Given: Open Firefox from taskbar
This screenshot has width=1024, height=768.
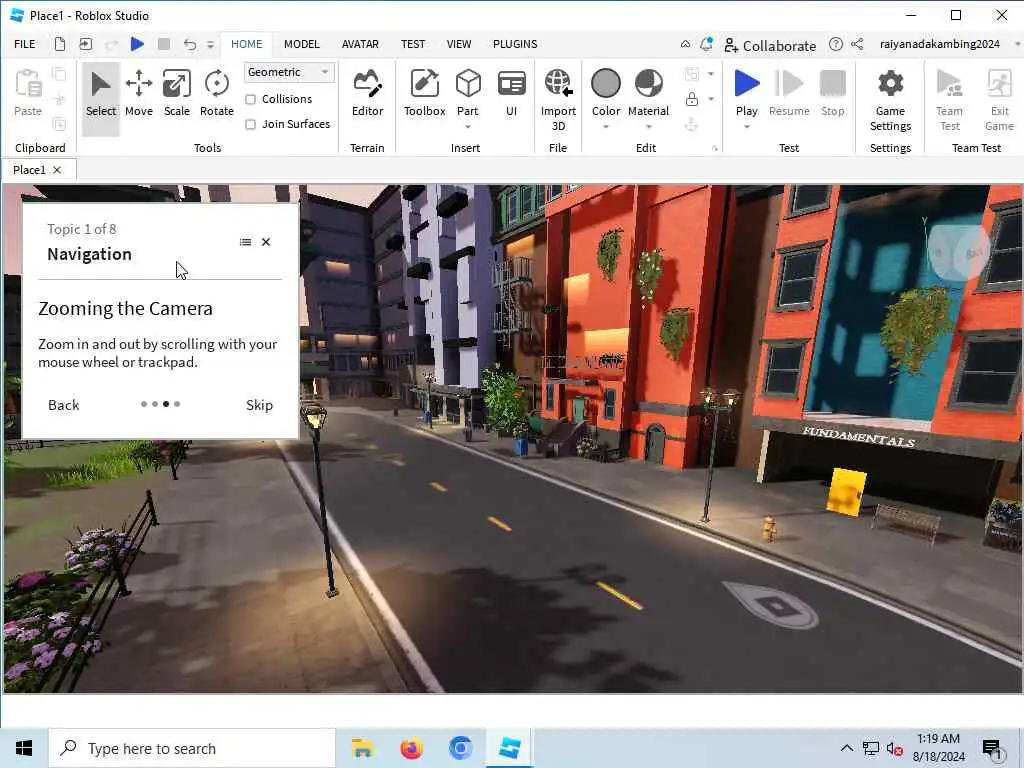Looking at the screenshot, I should point(411,748).
